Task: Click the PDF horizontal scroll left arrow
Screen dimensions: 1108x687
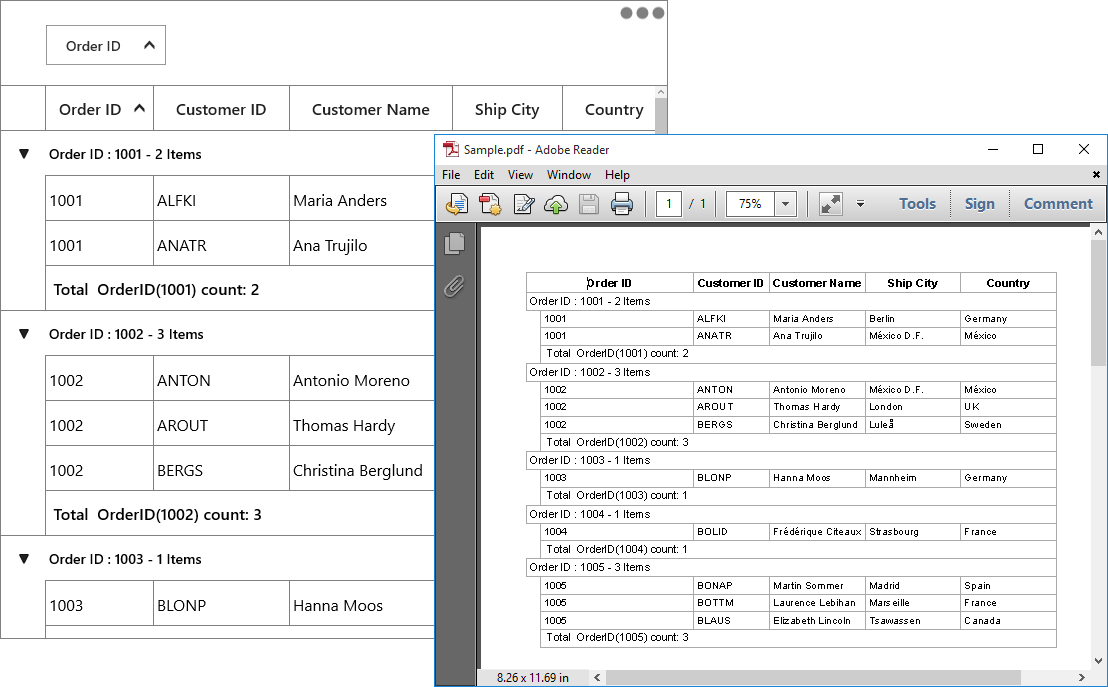Action: click(597, 677)
